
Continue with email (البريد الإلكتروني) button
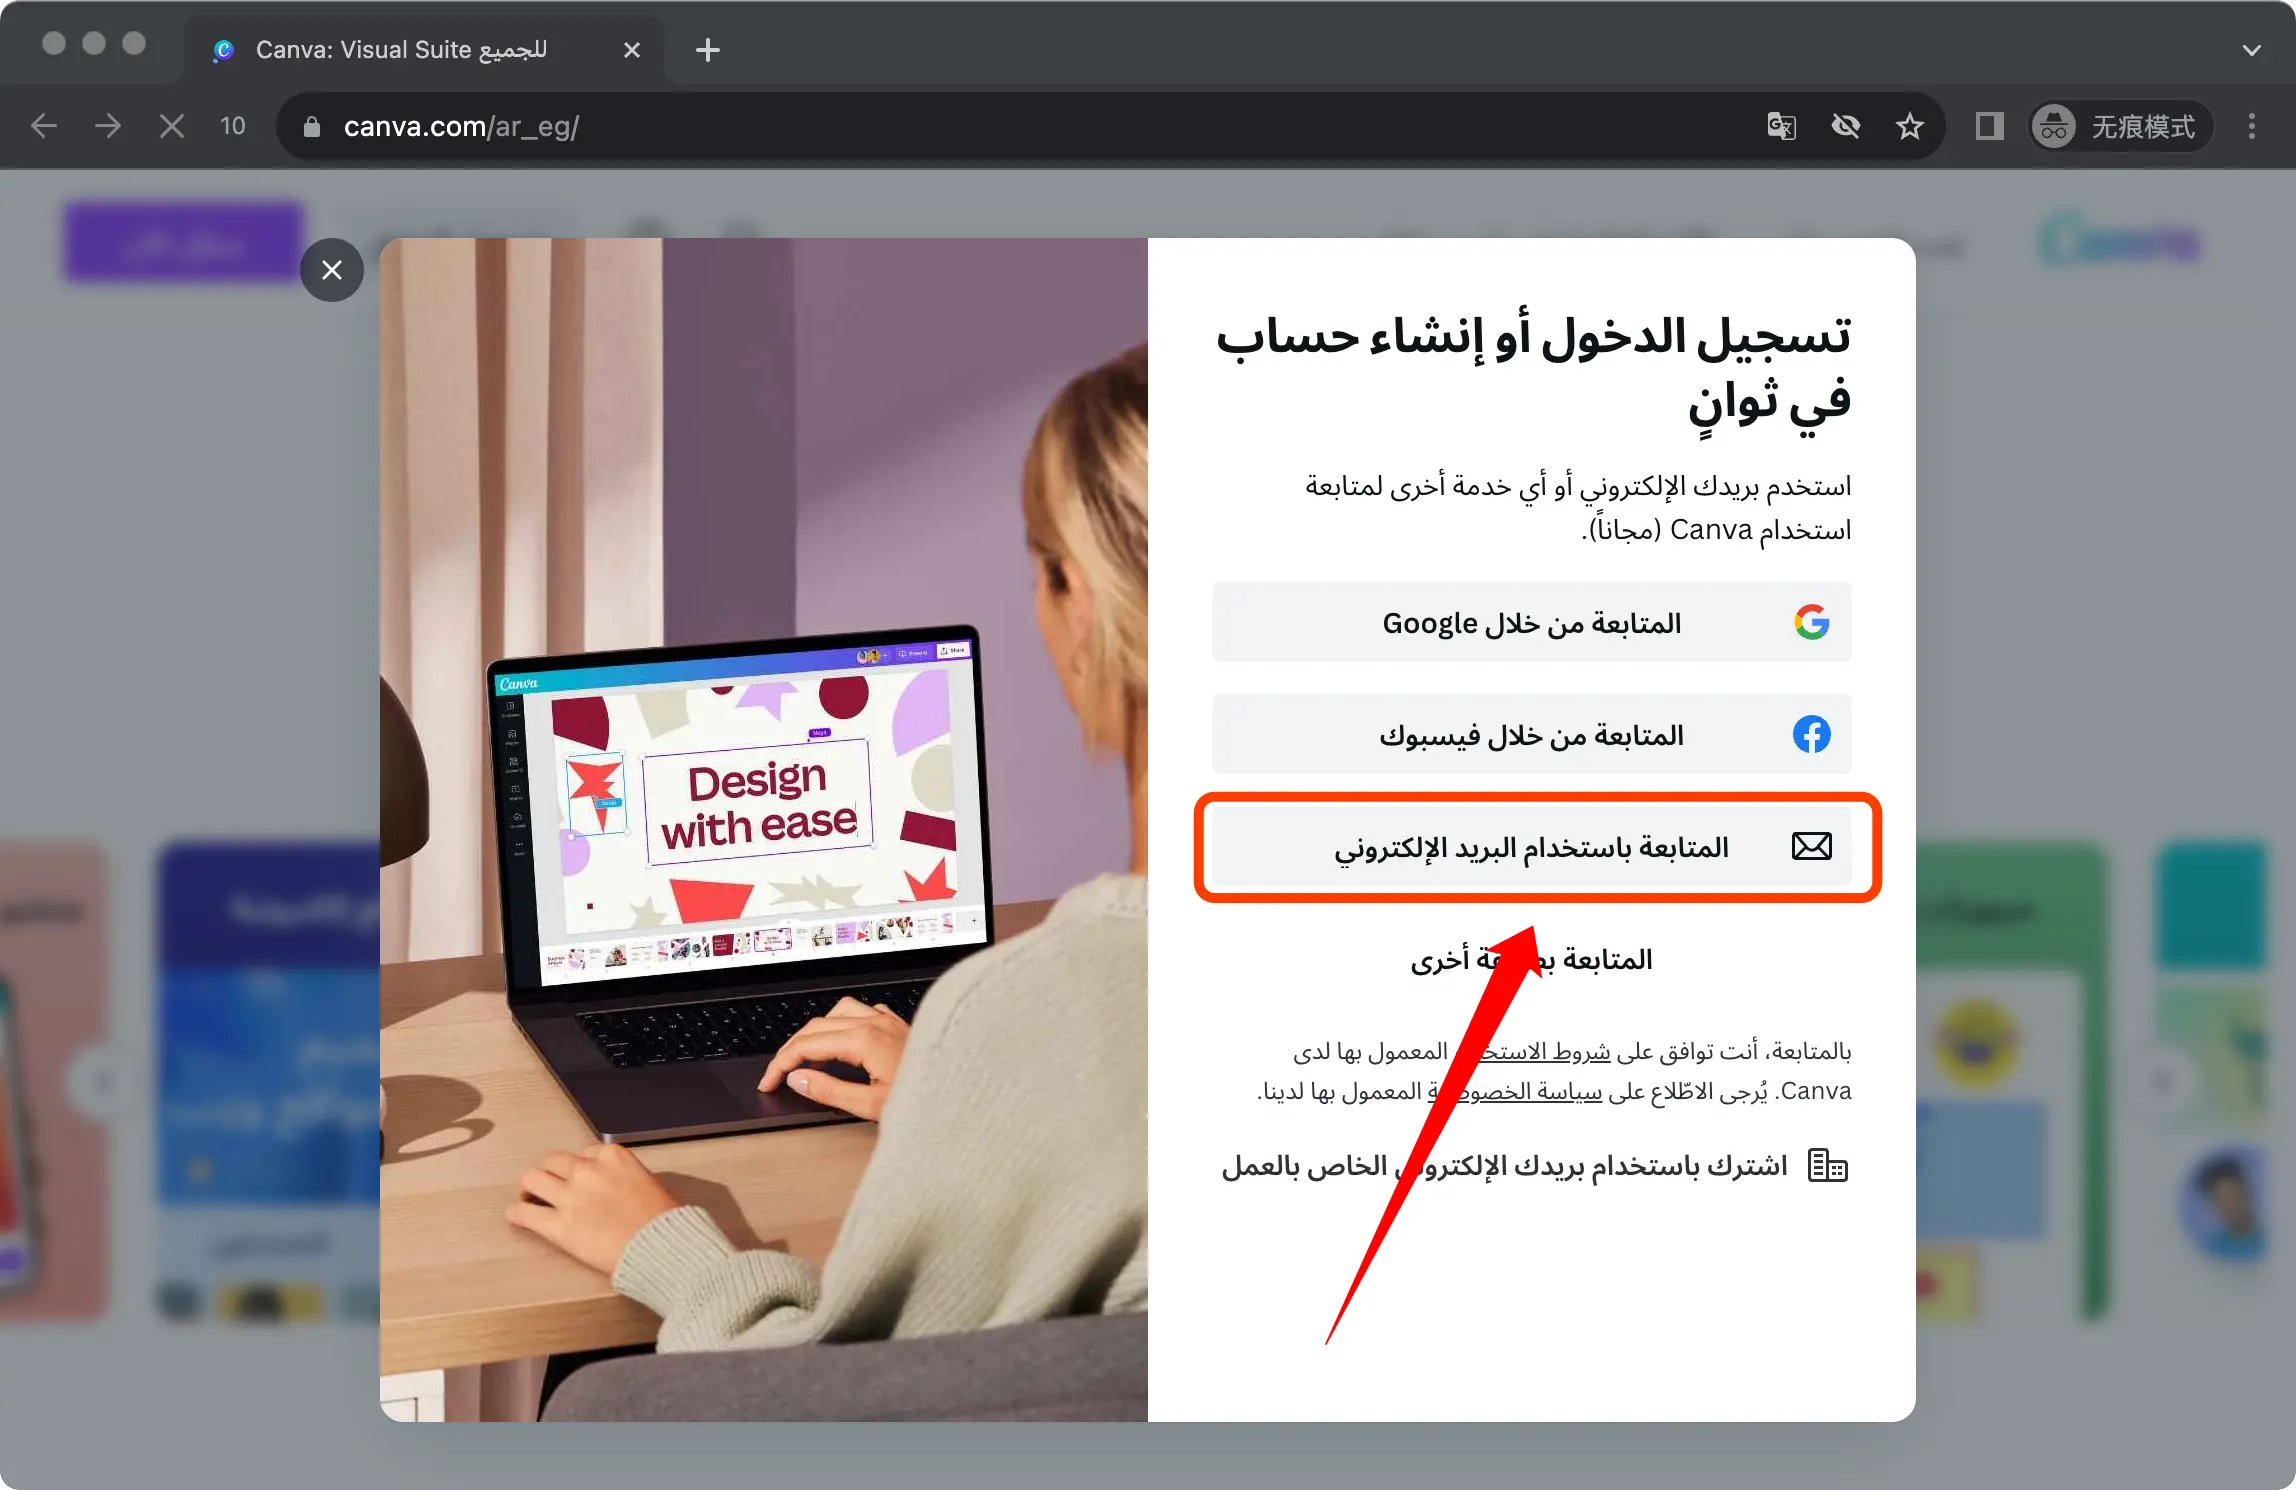tap(1531, 847)
